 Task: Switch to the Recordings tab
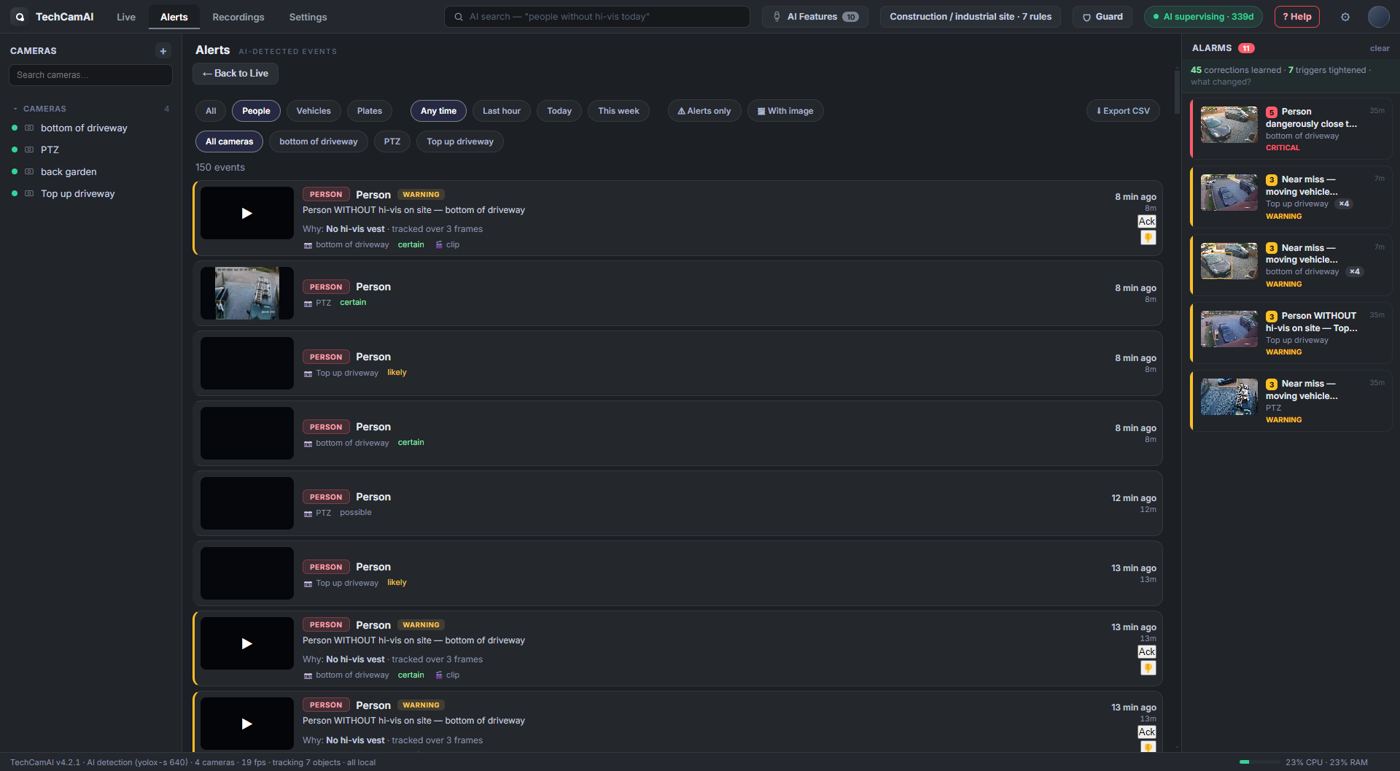(x=238, y=17)
